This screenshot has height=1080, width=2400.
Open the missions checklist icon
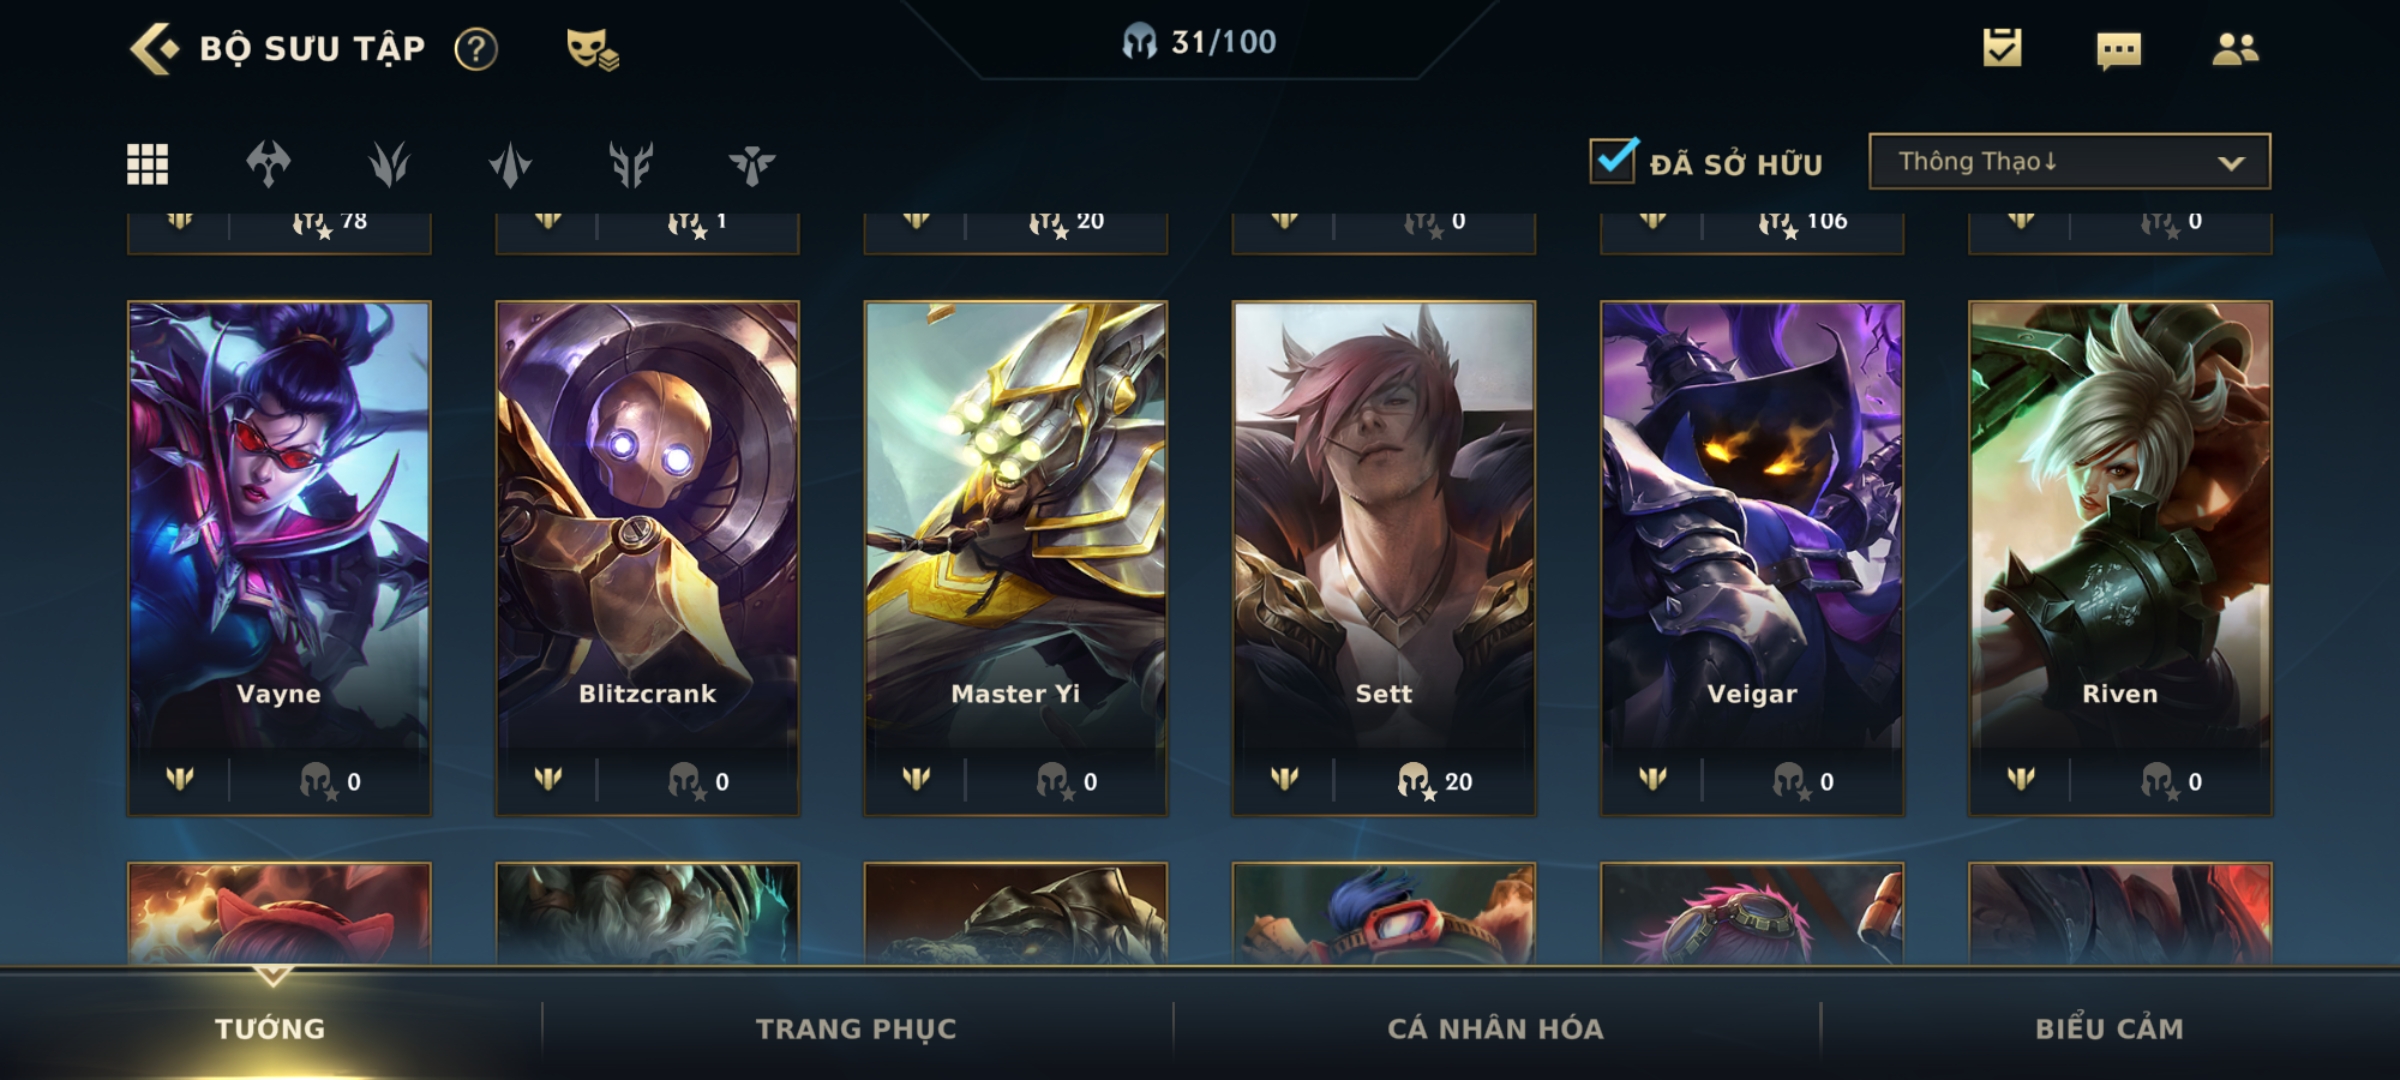point(2002,48)
